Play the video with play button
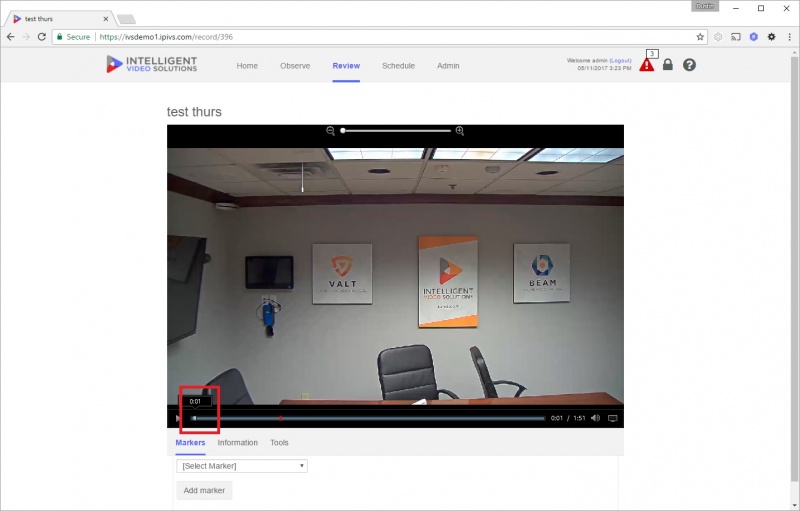 point(177,418)
